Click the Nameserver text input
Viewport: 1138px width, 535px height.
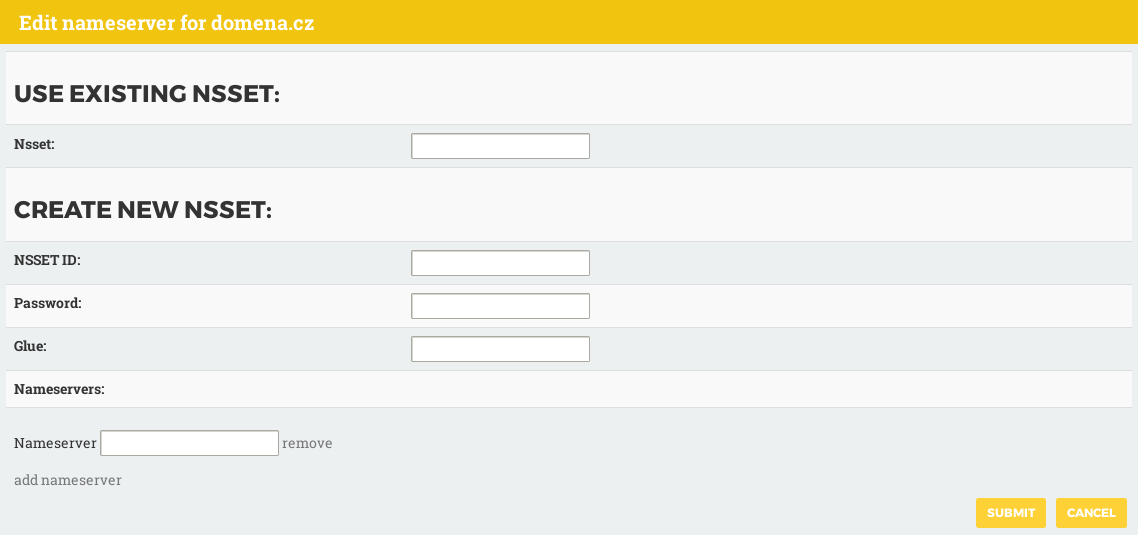click(x=189, y=443)
